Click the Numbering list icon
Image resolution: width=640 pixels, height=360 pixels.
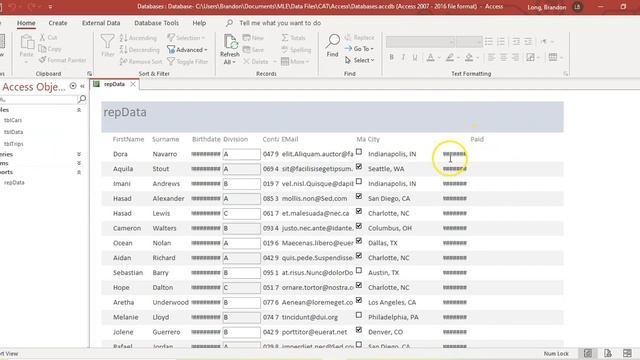pos(501,42)
